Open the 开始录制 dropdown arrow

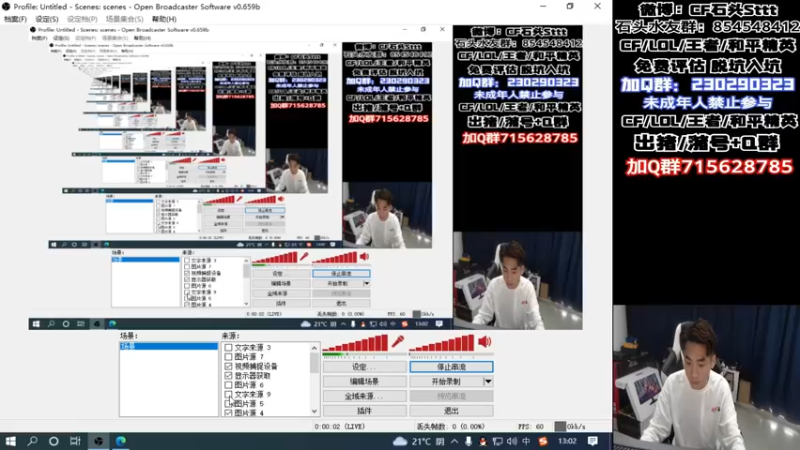[x=488, y=382]
